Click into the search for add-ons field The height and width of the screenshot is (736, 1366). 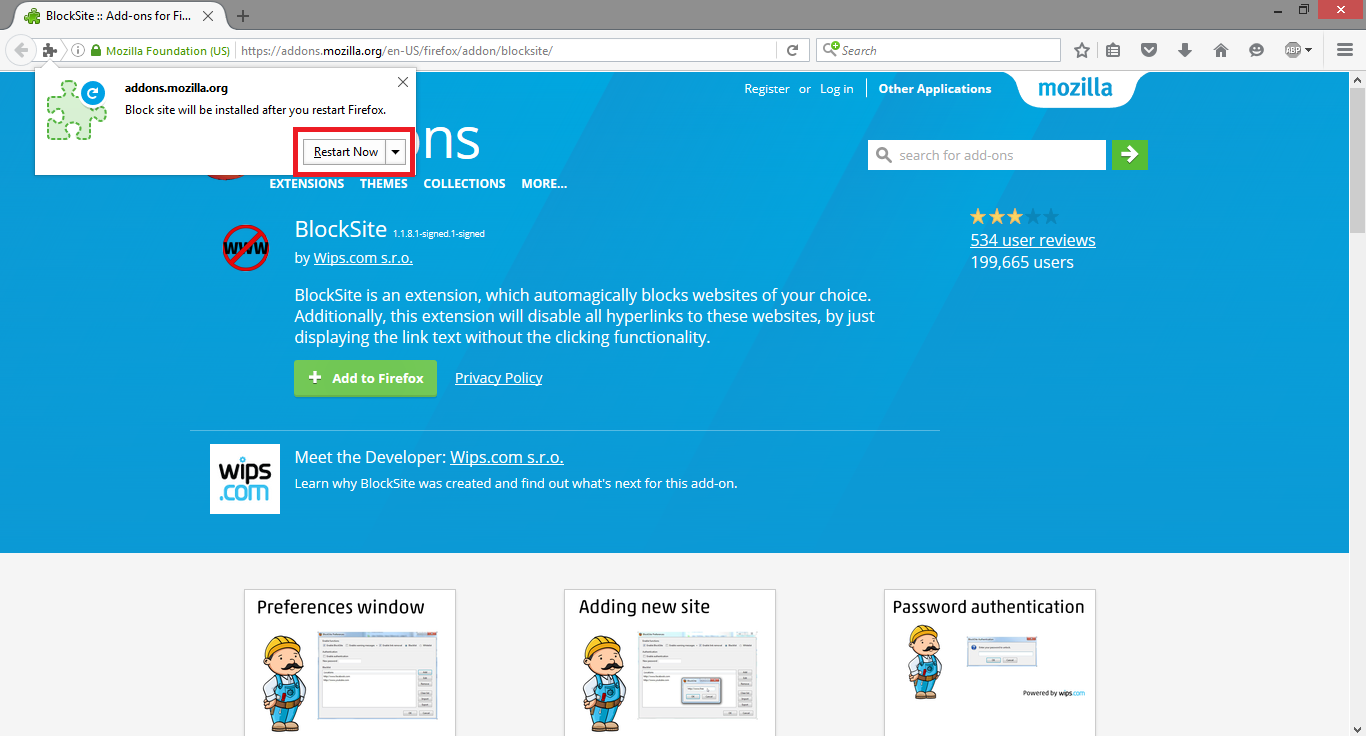pos(987,155)
